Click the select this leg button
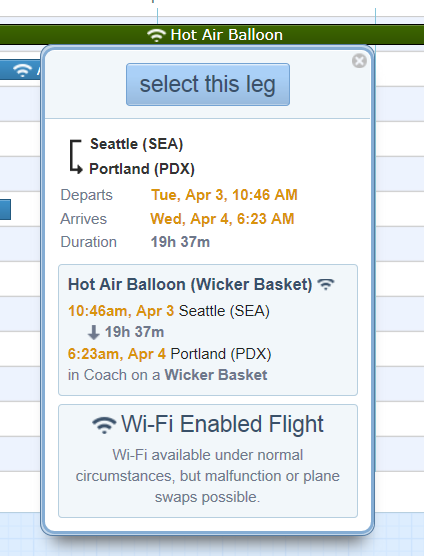Screen dimensions: 424x556 pyautogui.click(x=208, y=84)
